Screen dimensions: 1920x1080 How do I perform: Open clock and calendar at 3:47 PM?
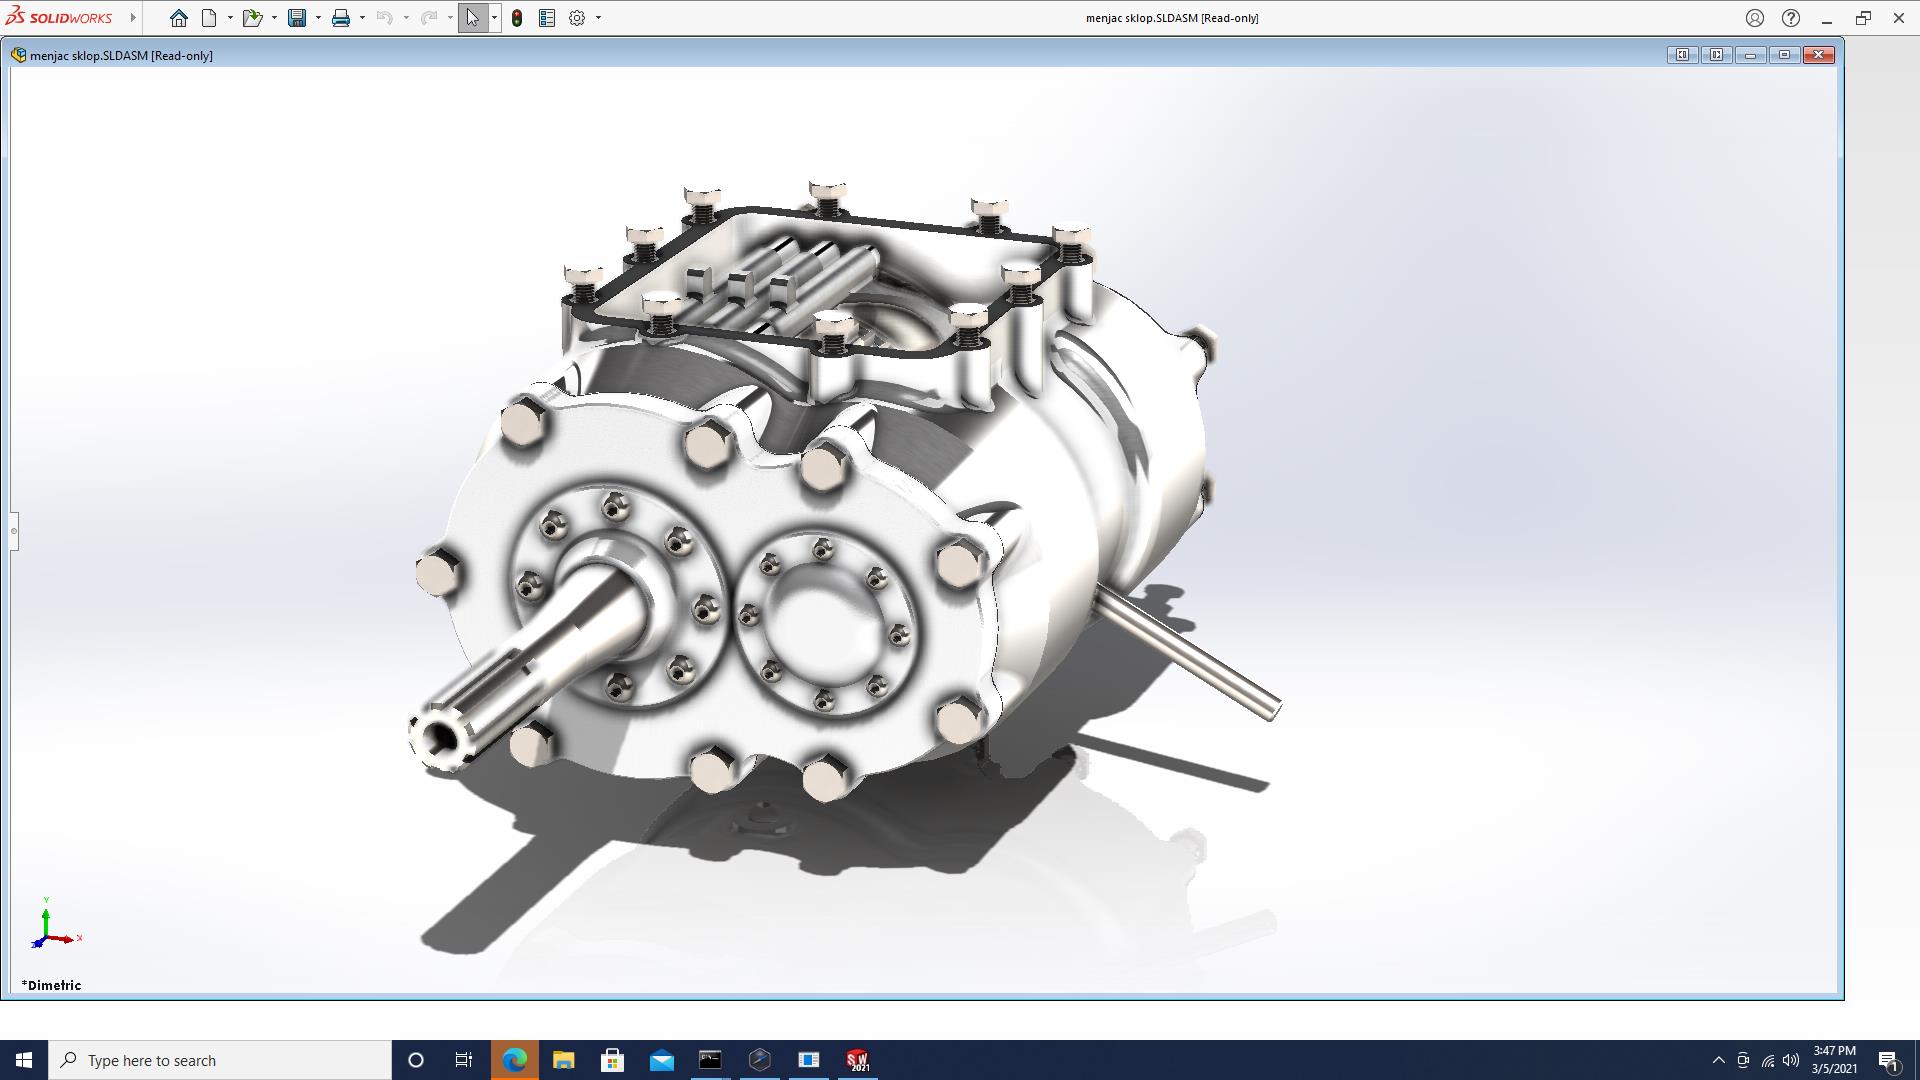coord(1834,1060)
